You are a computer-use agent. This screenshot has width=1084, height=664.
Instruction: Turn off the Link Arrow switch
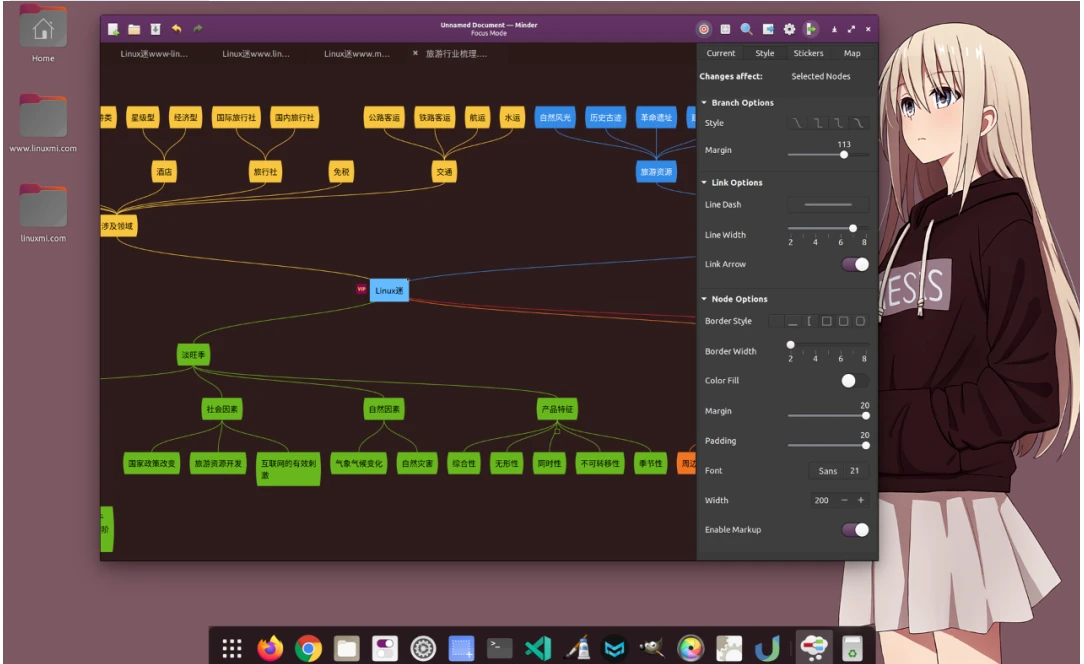855,264
